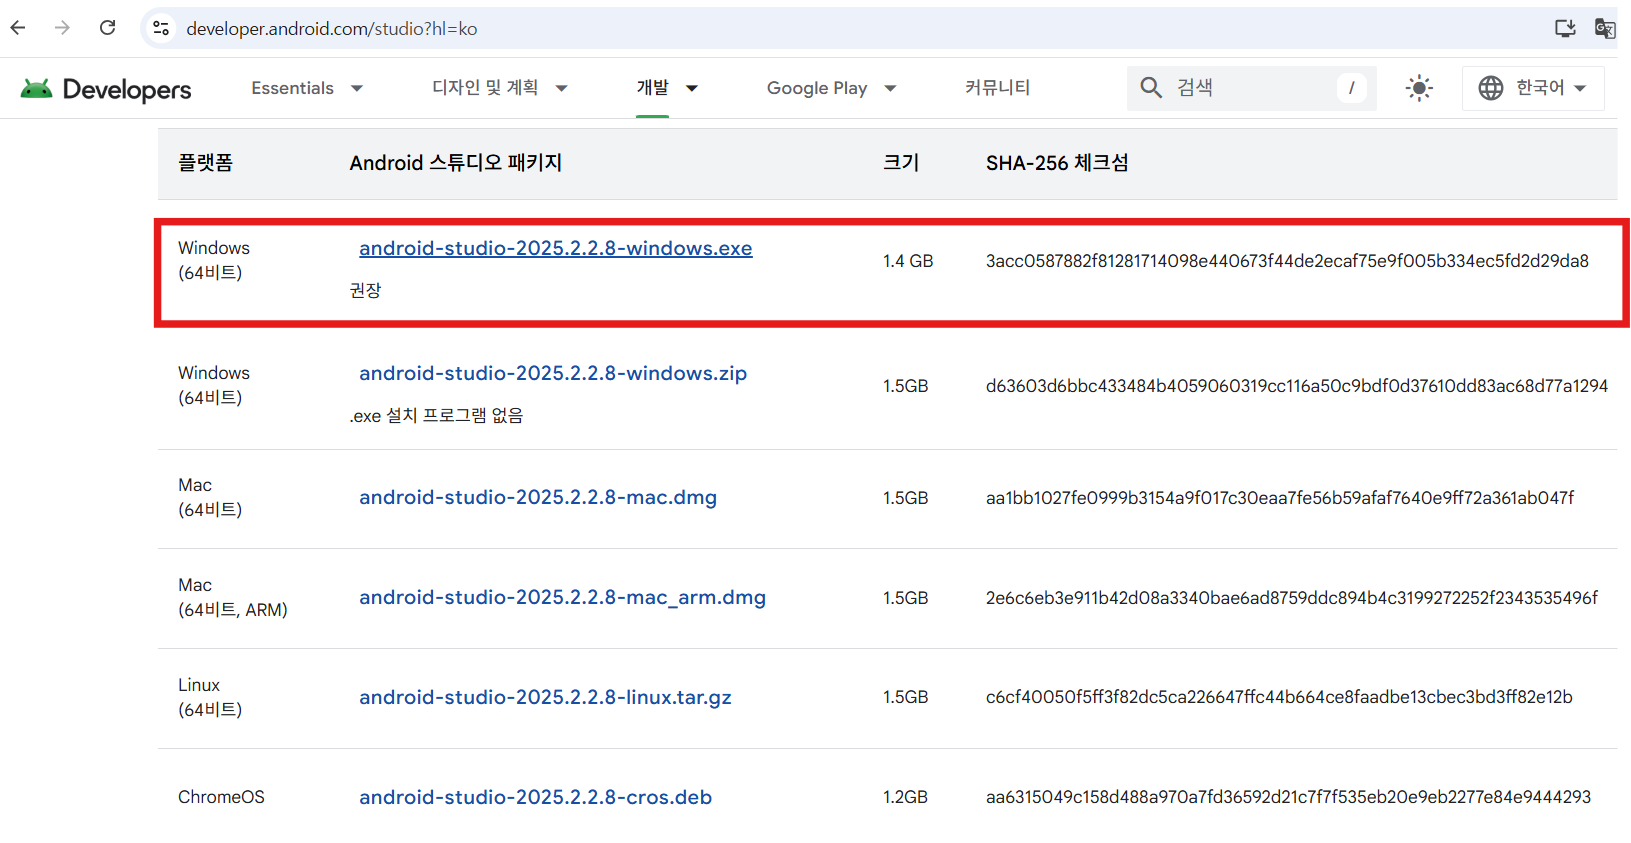1631x843 pixels.
Task: Click the checksum starting with aa1bb1027
Action: (x=1280, y=498)
